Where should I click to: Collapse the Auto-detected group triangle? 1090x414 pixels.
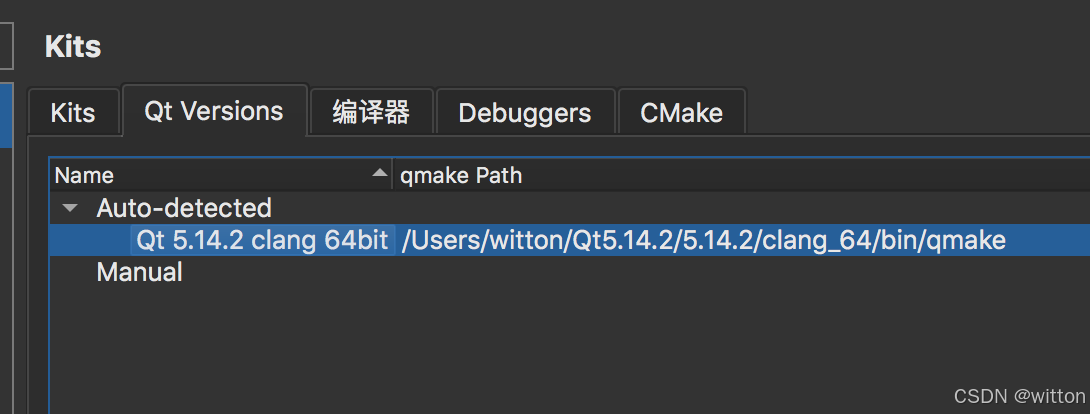point(69,208)
